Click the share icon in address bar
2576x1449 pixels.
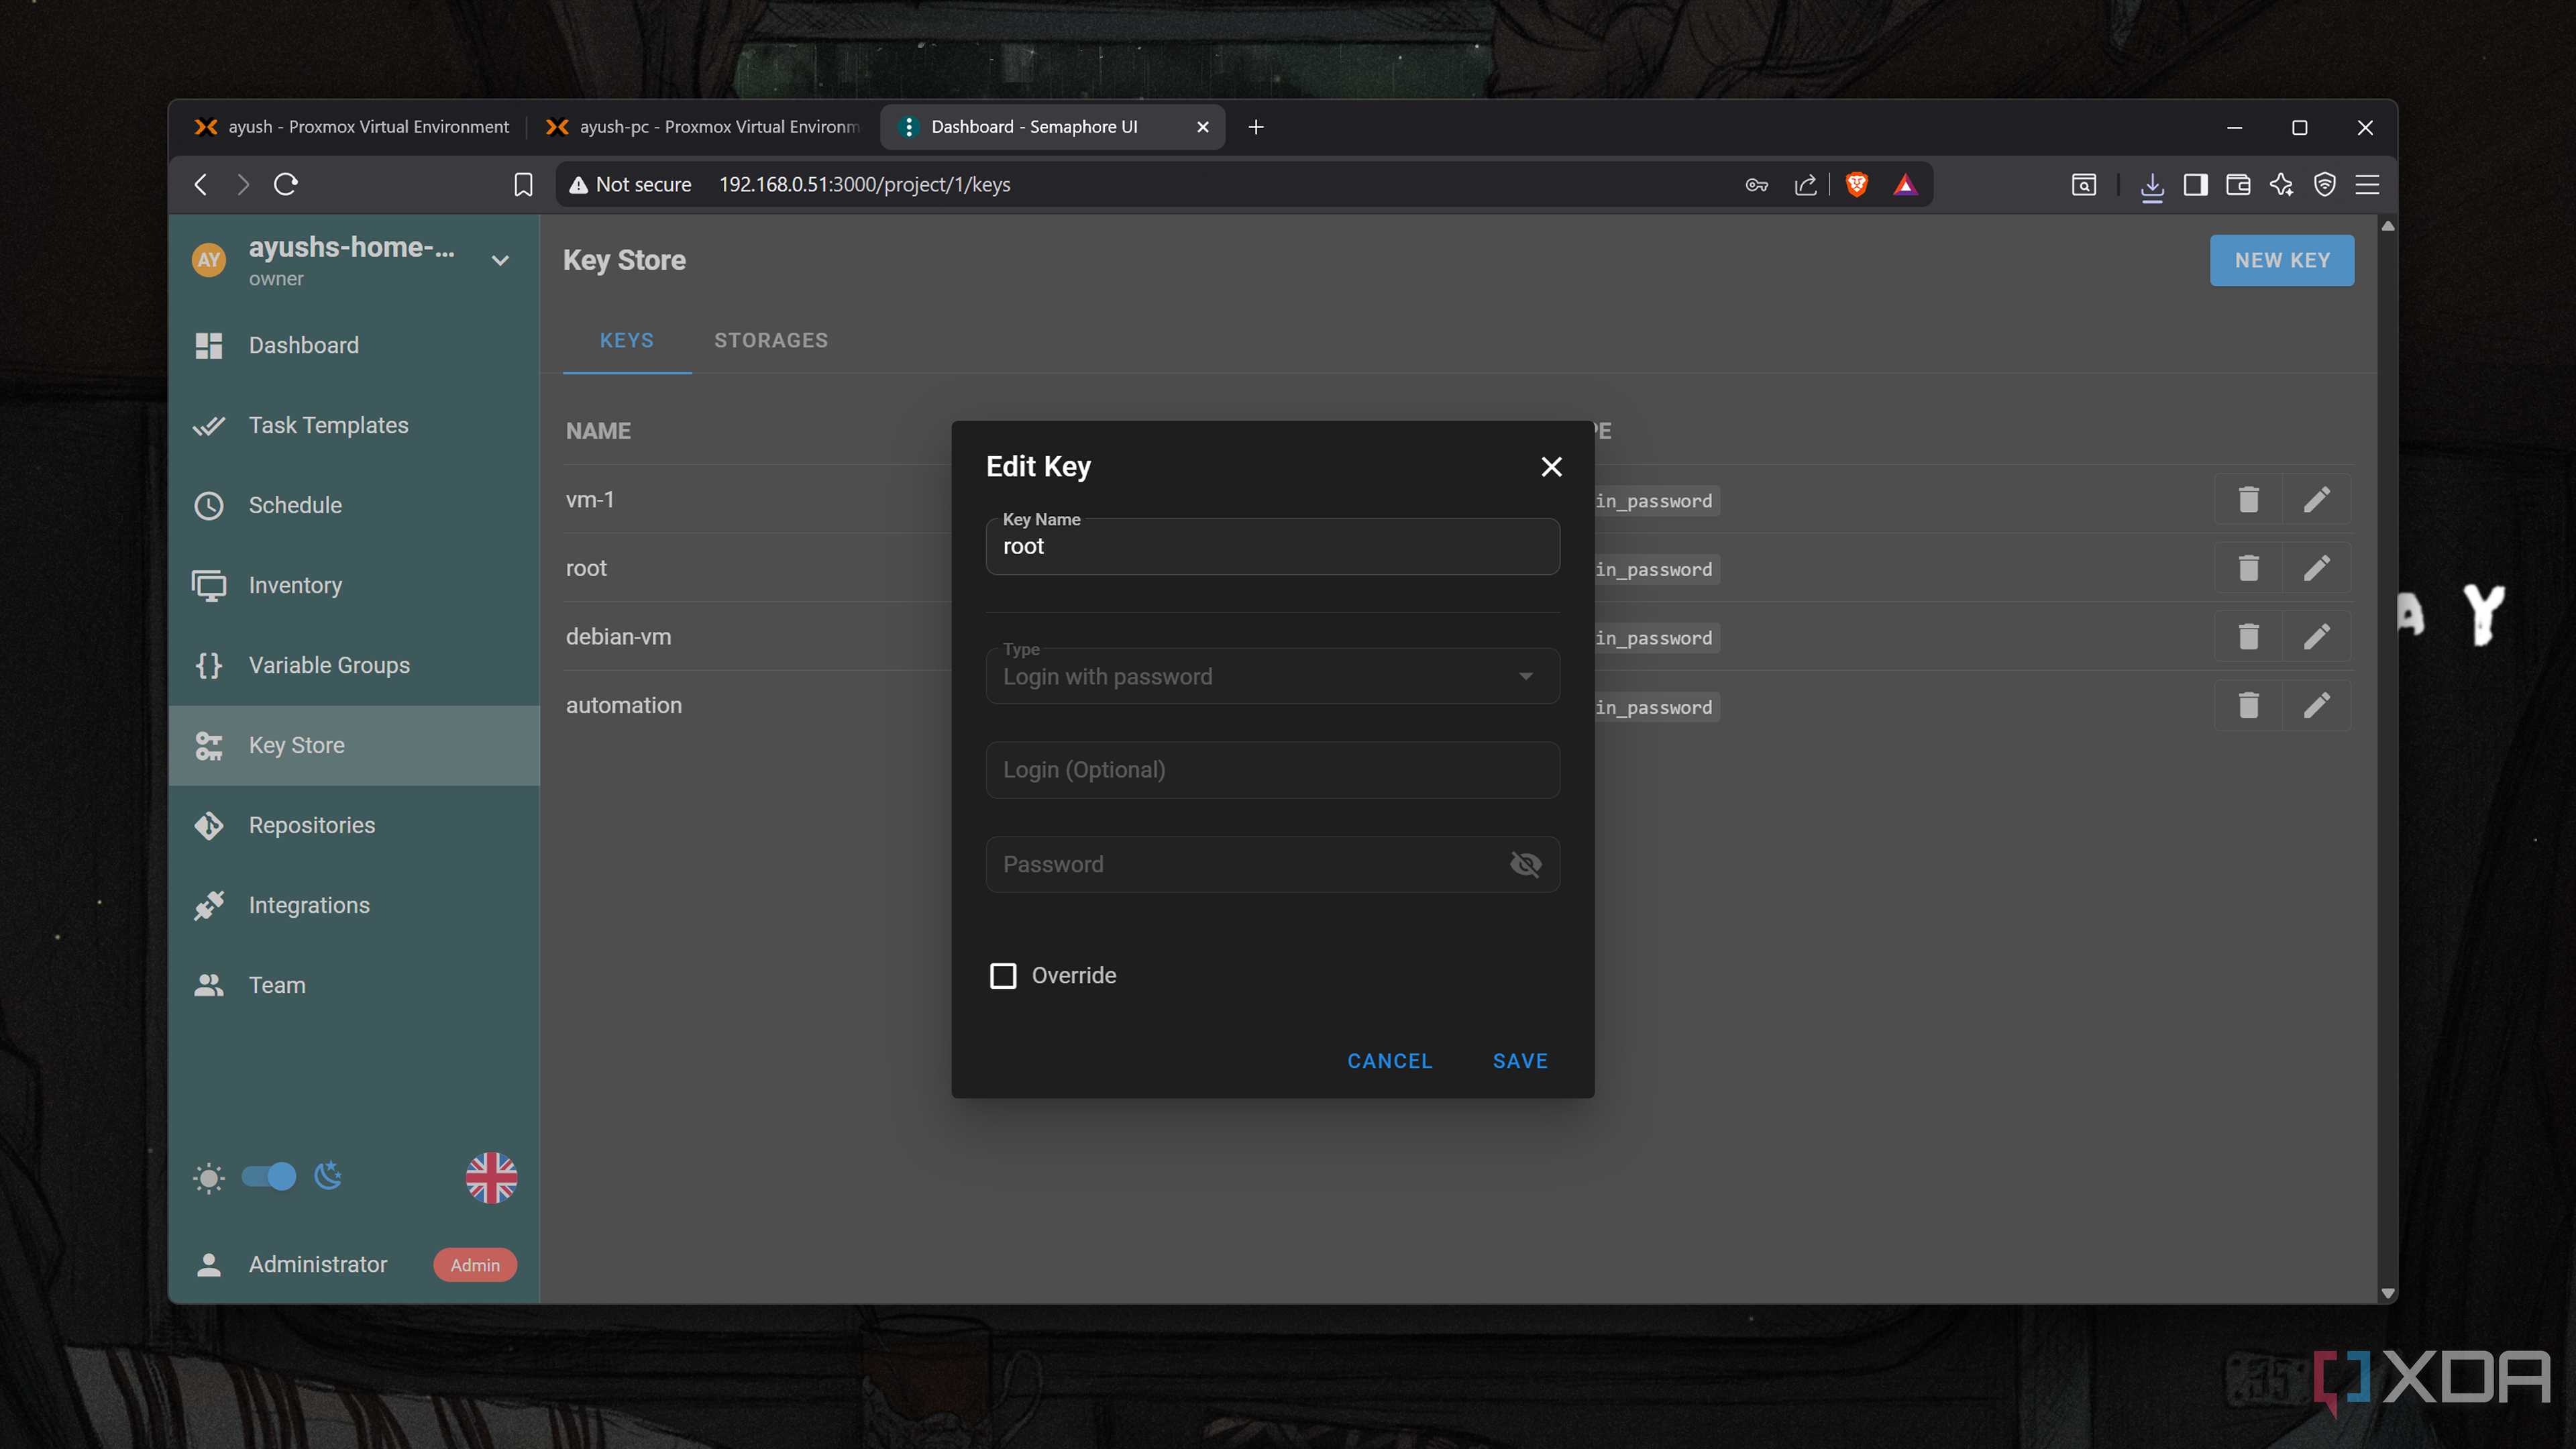pos(1805,184)
